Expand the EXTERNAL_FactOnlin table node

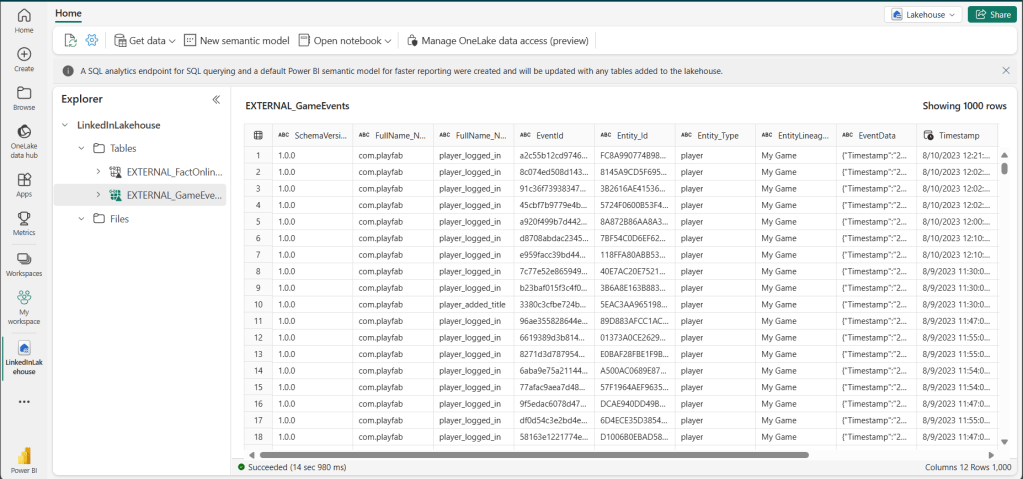pyautogui.click(x=98, y=172)
